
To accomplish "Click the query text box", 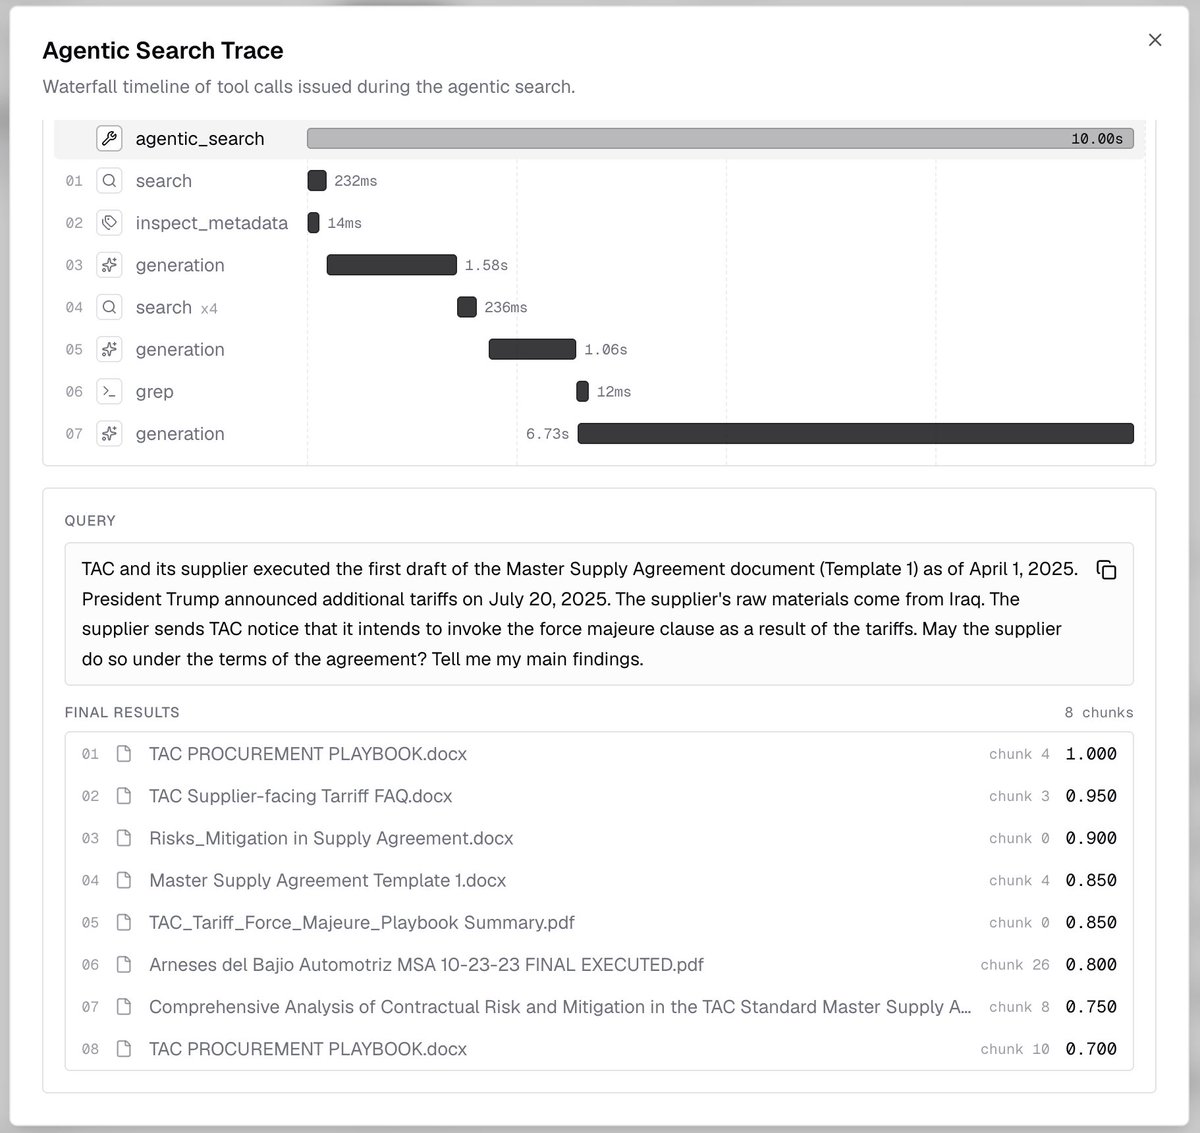I will (x=599, y=614).
